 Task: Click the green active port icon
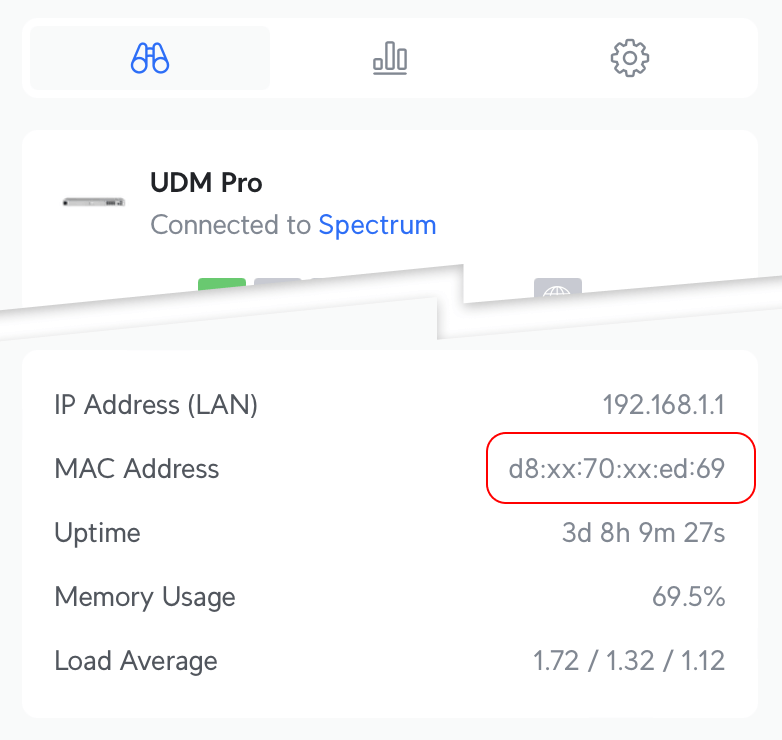pyautogui.click(x=222, y=289)
